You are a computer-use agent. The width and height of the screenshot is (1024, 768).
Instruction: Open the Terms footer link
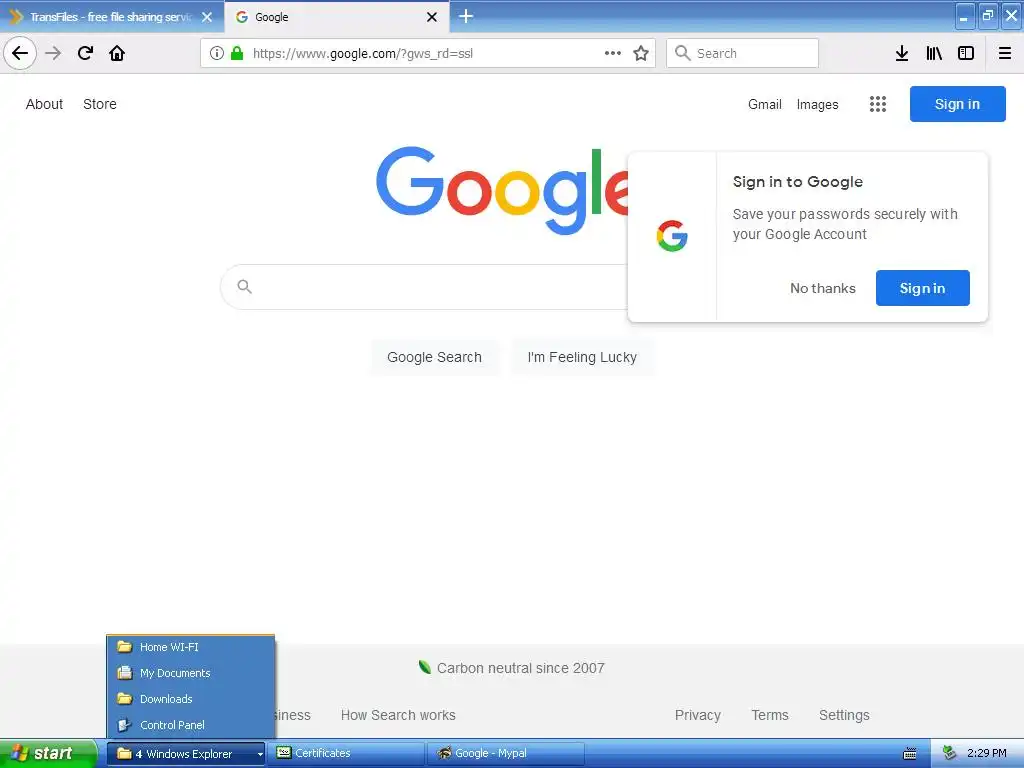770,715
